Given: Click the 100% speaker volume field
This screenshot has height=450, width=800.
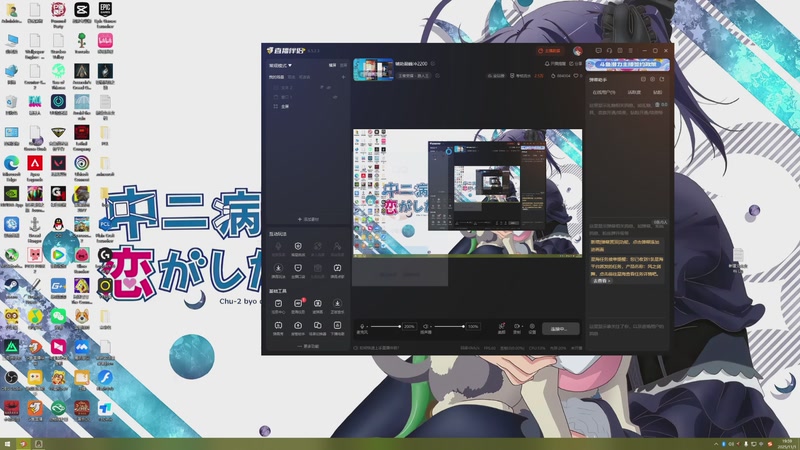Looking at the screenshot, I should [473, 327].
